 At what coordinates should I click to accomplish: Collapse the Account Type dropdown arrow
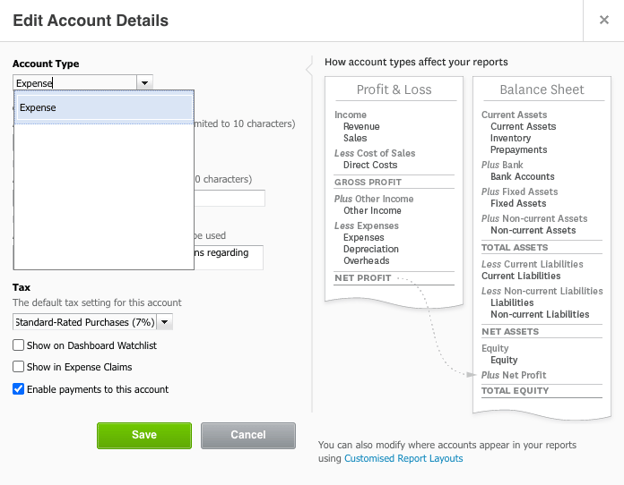coord(145,84)
